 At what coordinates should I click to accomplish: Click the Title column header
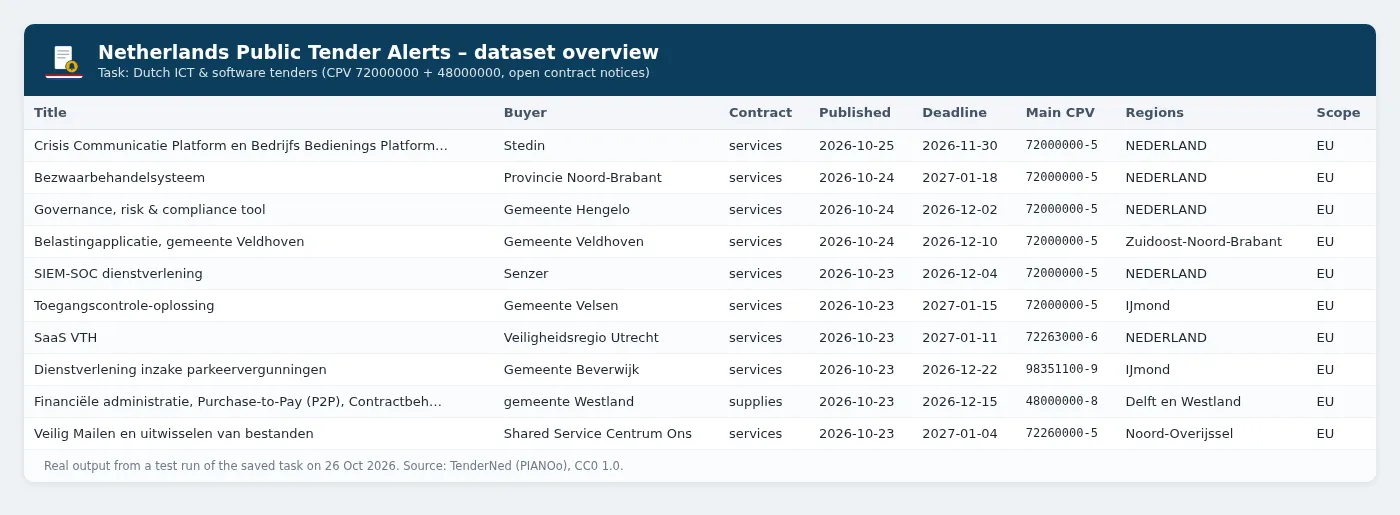coord(50,113)
